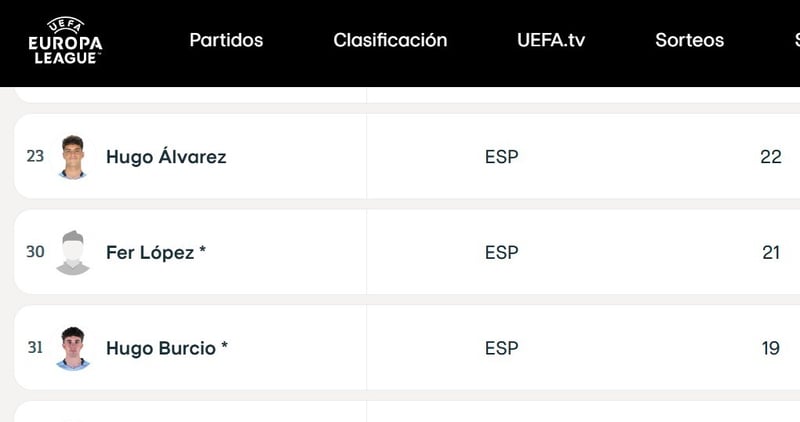Select the Sorteos navigation item

pos(689,40)
